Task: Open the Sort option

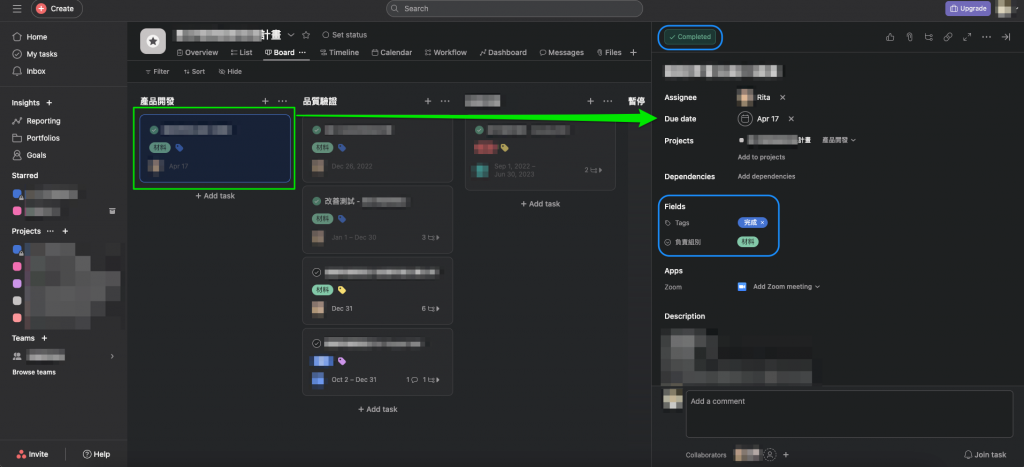Action: pos(194,71)
